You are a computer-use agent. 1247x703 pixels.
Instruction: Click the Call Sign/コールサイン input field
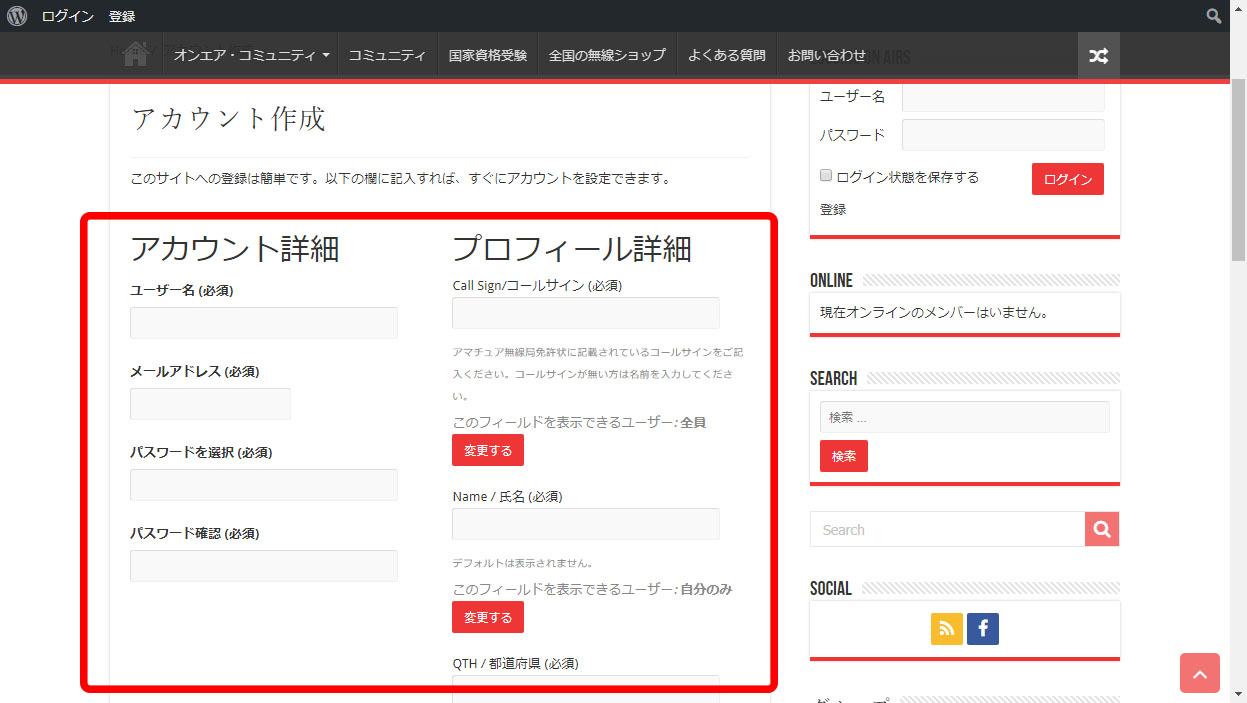(x=585, y=313)
